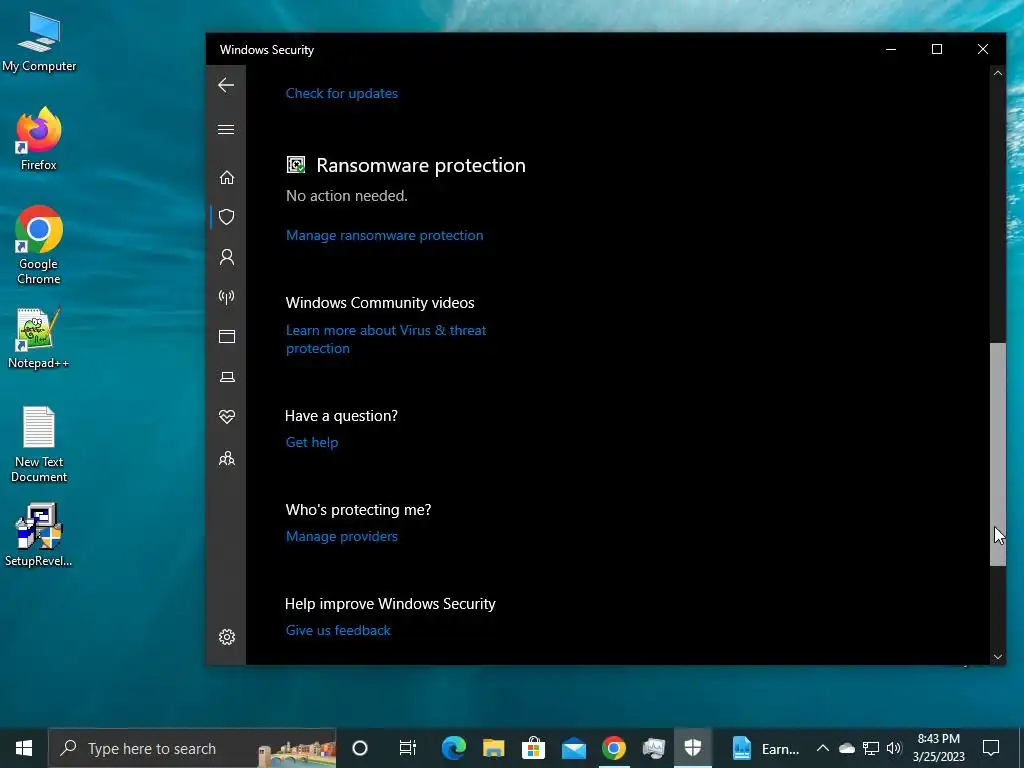Click the Who's protecting me? heading
Viewport: 1024px width, 768px height.
(359, 510)
